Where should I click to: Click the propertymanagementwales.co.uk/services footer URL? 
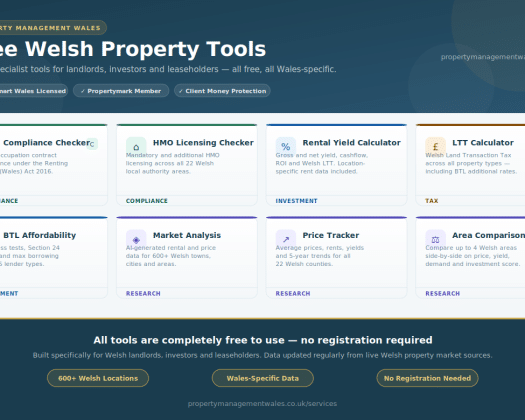262,404
